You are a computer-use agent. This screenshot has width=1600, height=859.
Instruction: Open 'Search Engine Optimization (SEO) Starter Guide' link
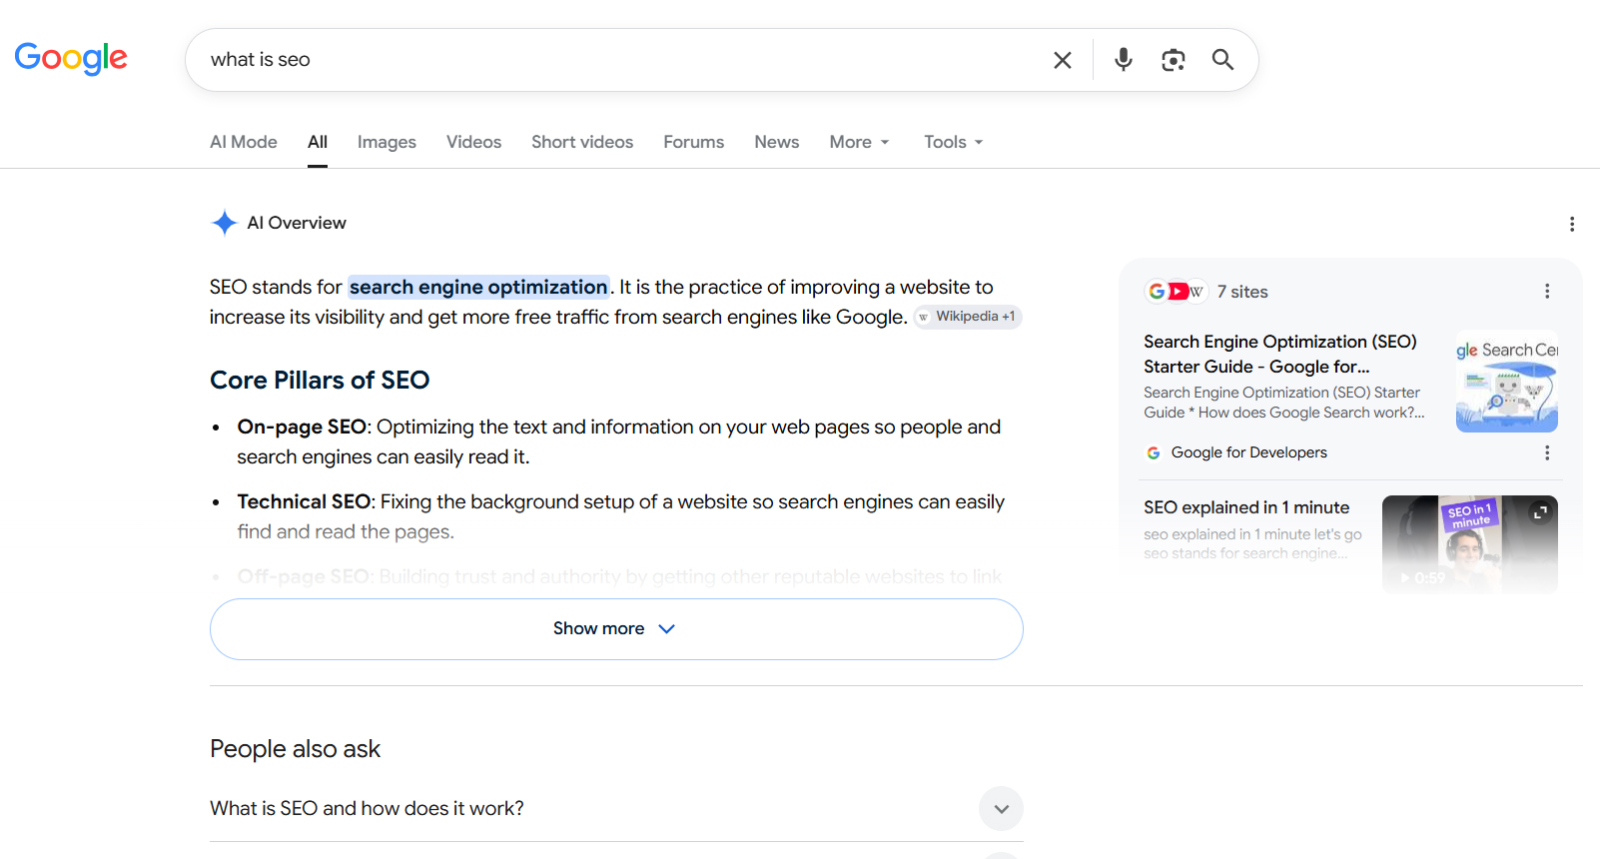coord(1280,354)
